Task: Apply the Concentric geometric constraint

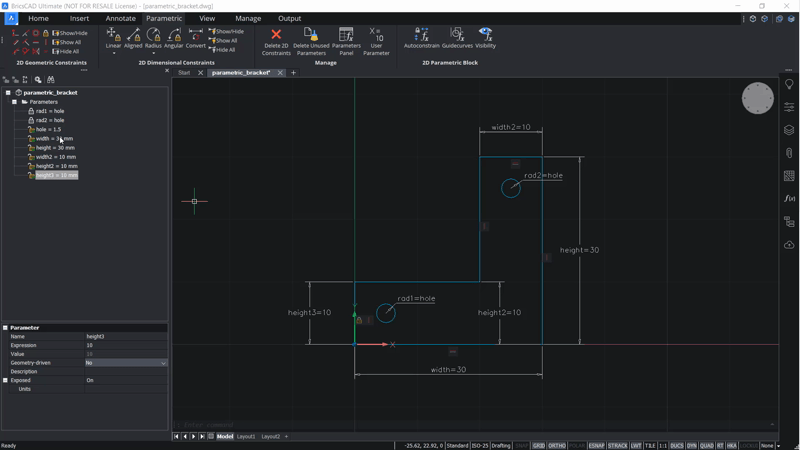Action: (x=36, y=33)
